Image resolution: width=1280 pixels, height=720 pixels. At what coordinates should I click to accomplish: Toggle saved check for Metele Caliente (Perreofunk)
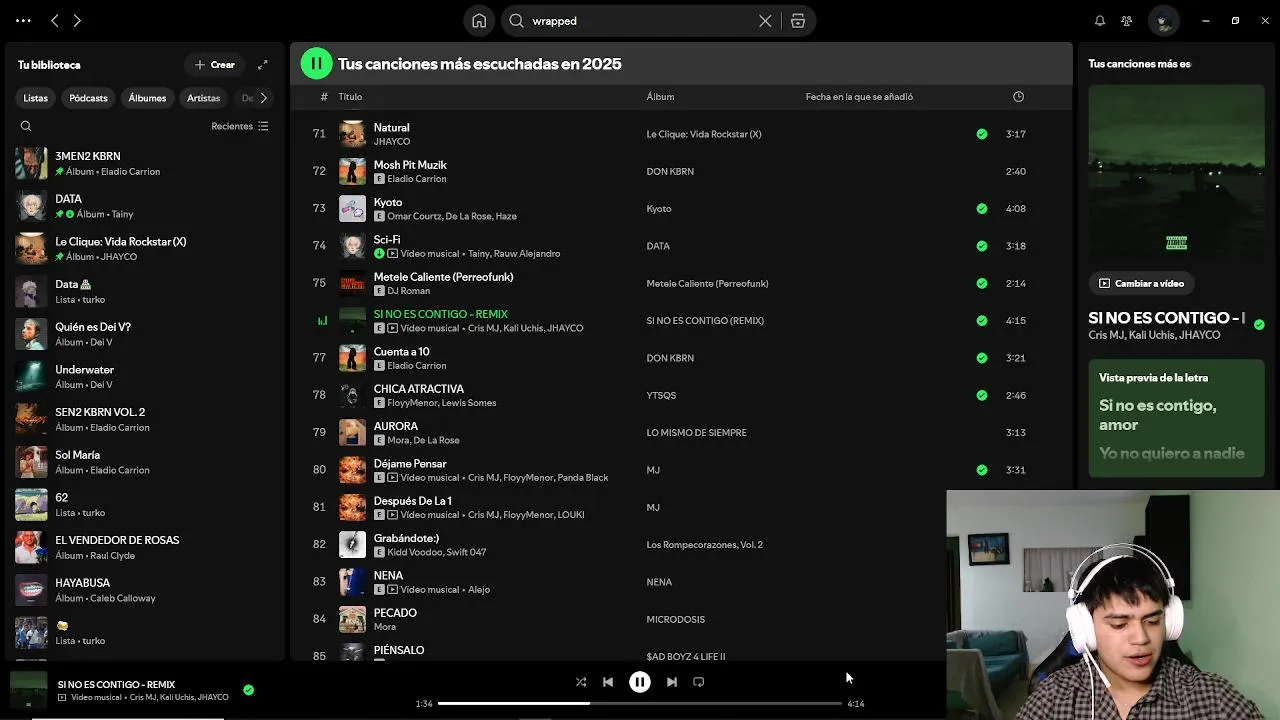tap(982, 283)
